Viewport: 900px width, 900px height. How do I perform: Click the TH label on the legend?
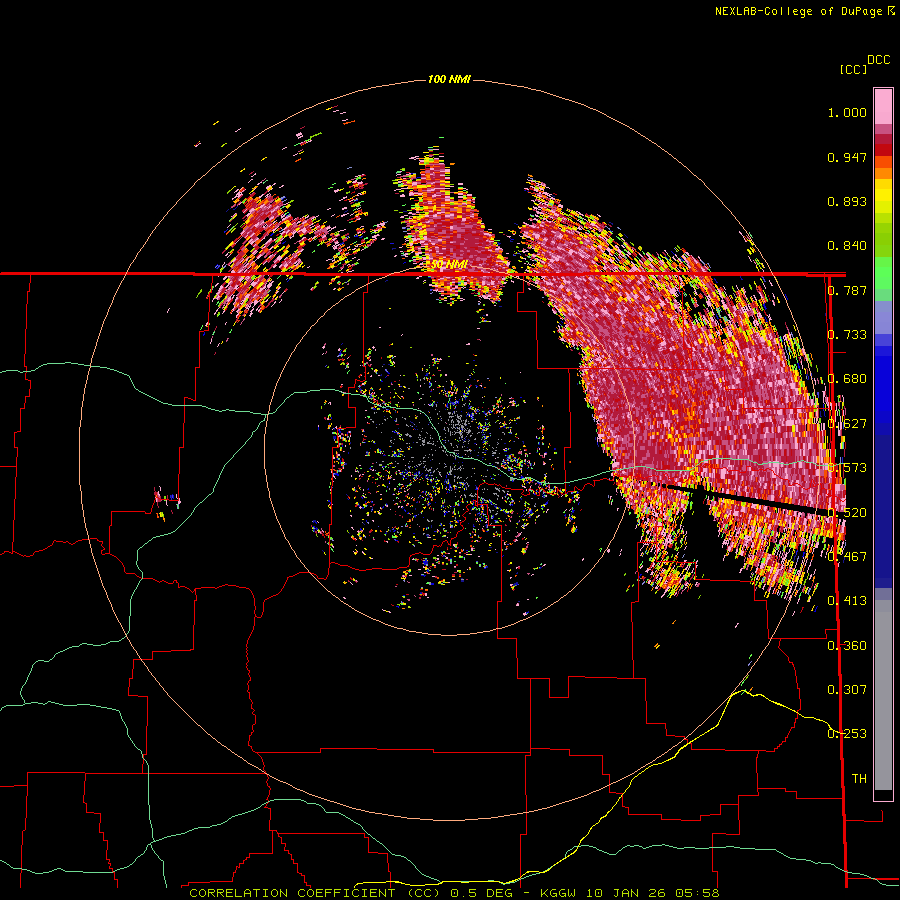point(859,779)
